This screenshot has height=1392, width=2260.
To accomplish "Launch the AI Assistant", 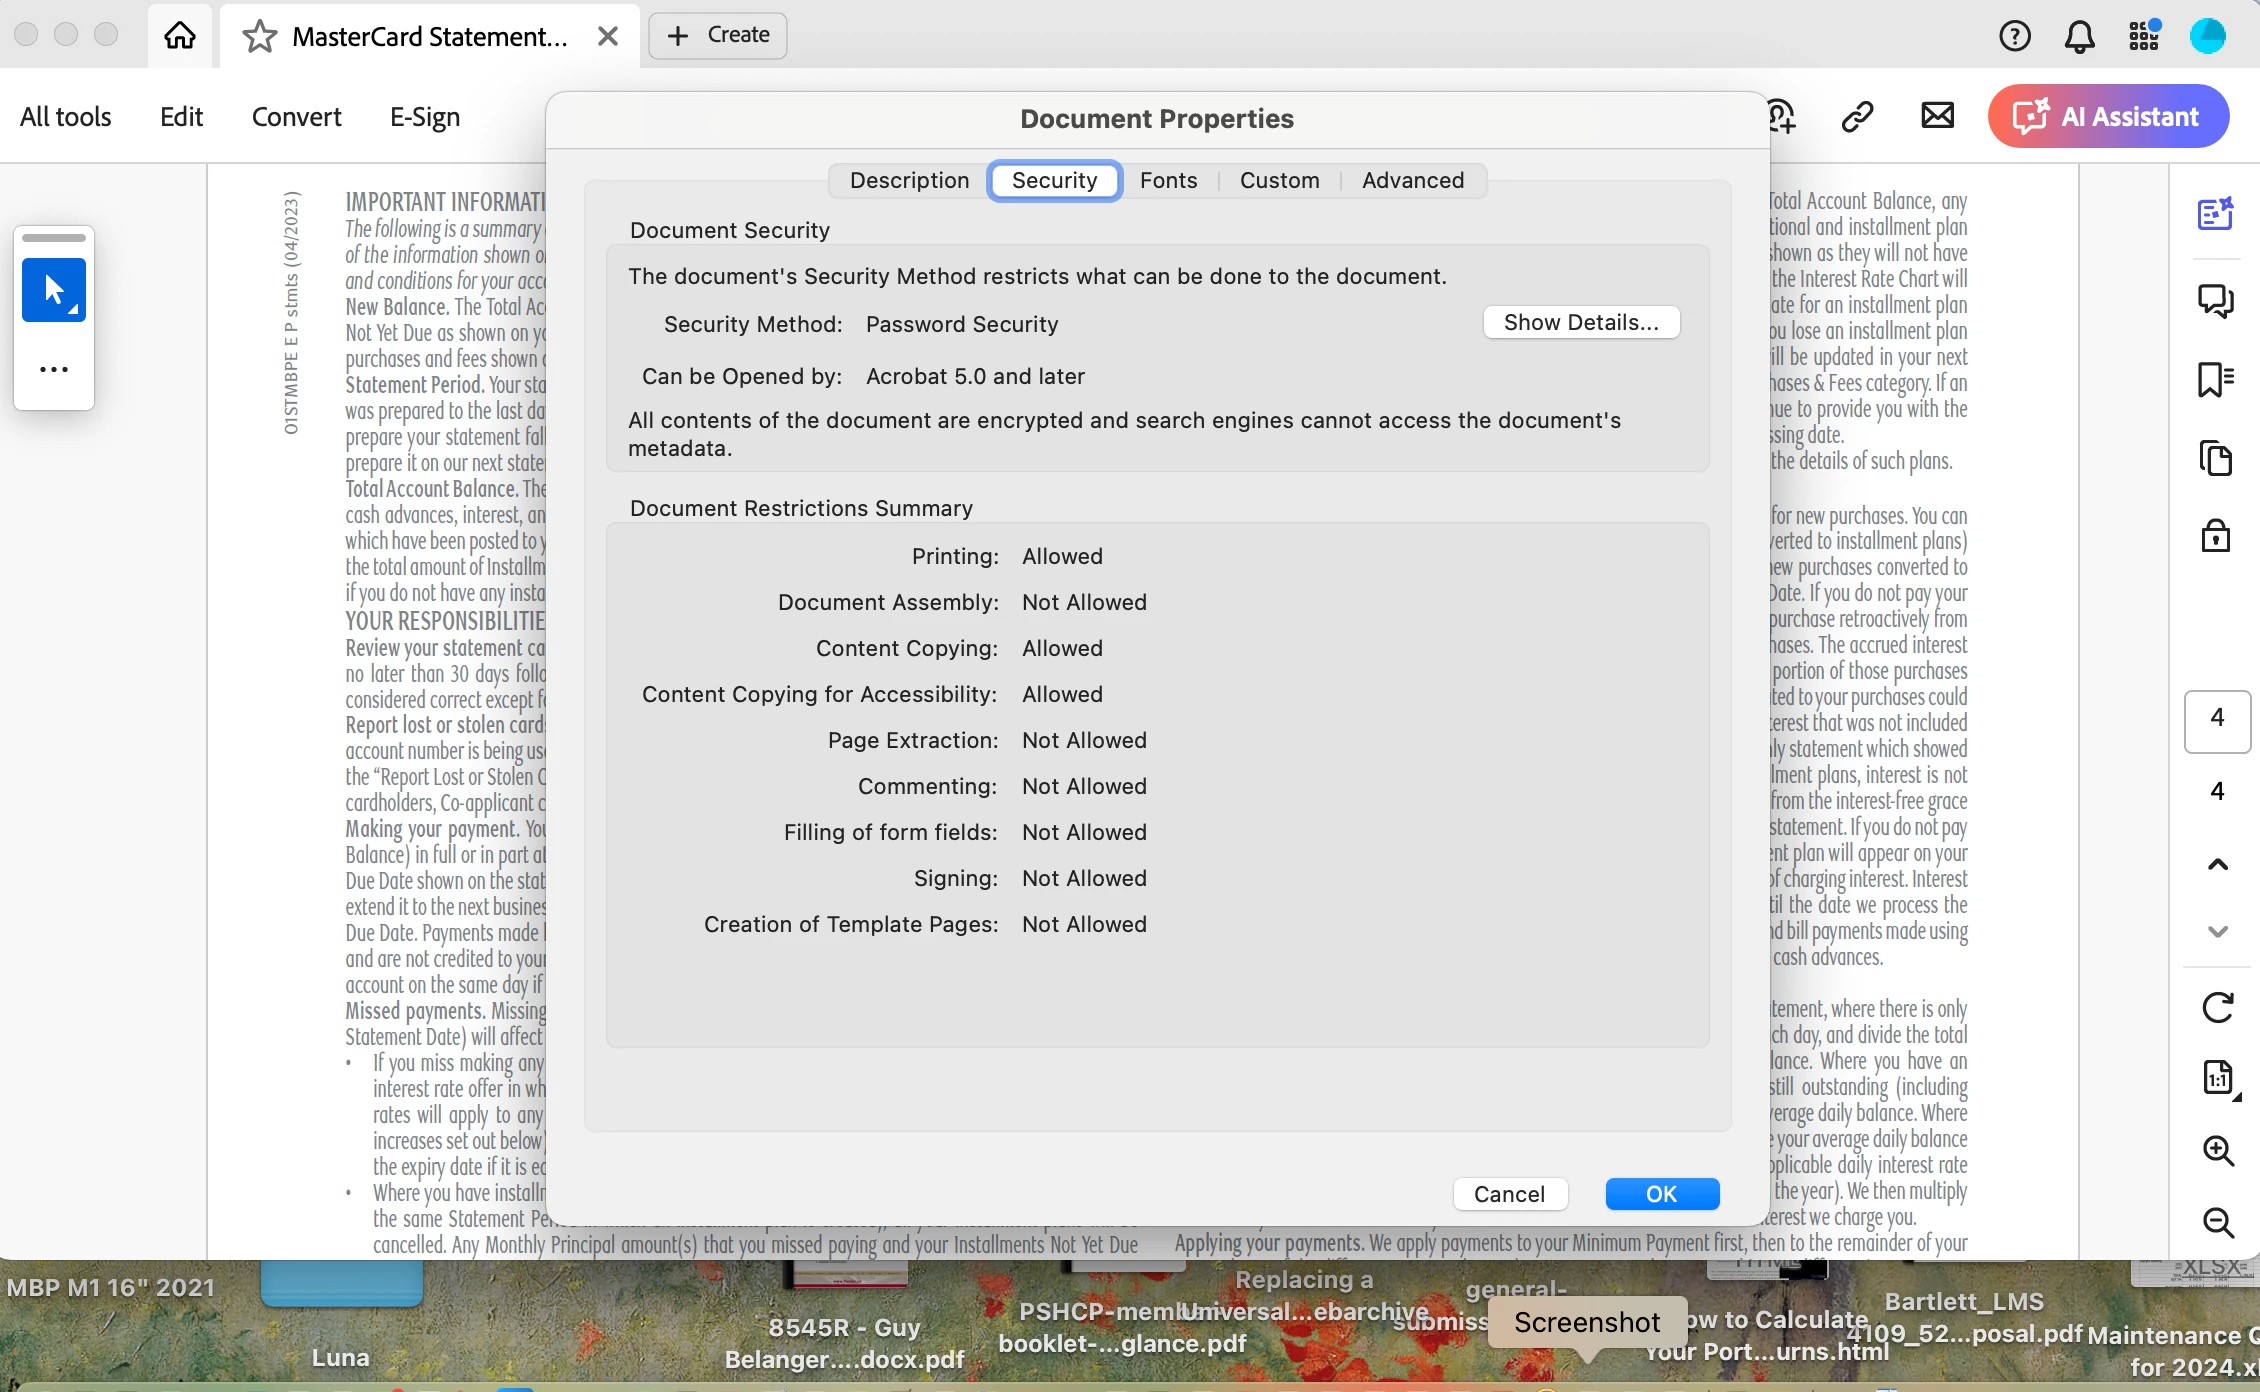I will (2108, 116).
